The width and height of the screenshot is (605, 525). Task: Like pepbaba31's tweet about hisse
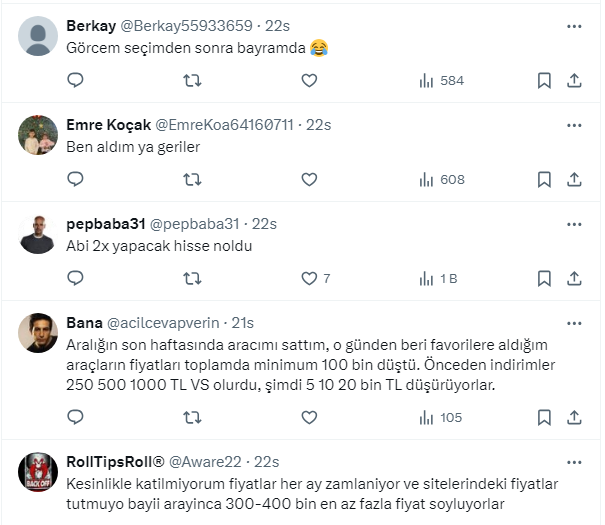[x=309, y=278]
